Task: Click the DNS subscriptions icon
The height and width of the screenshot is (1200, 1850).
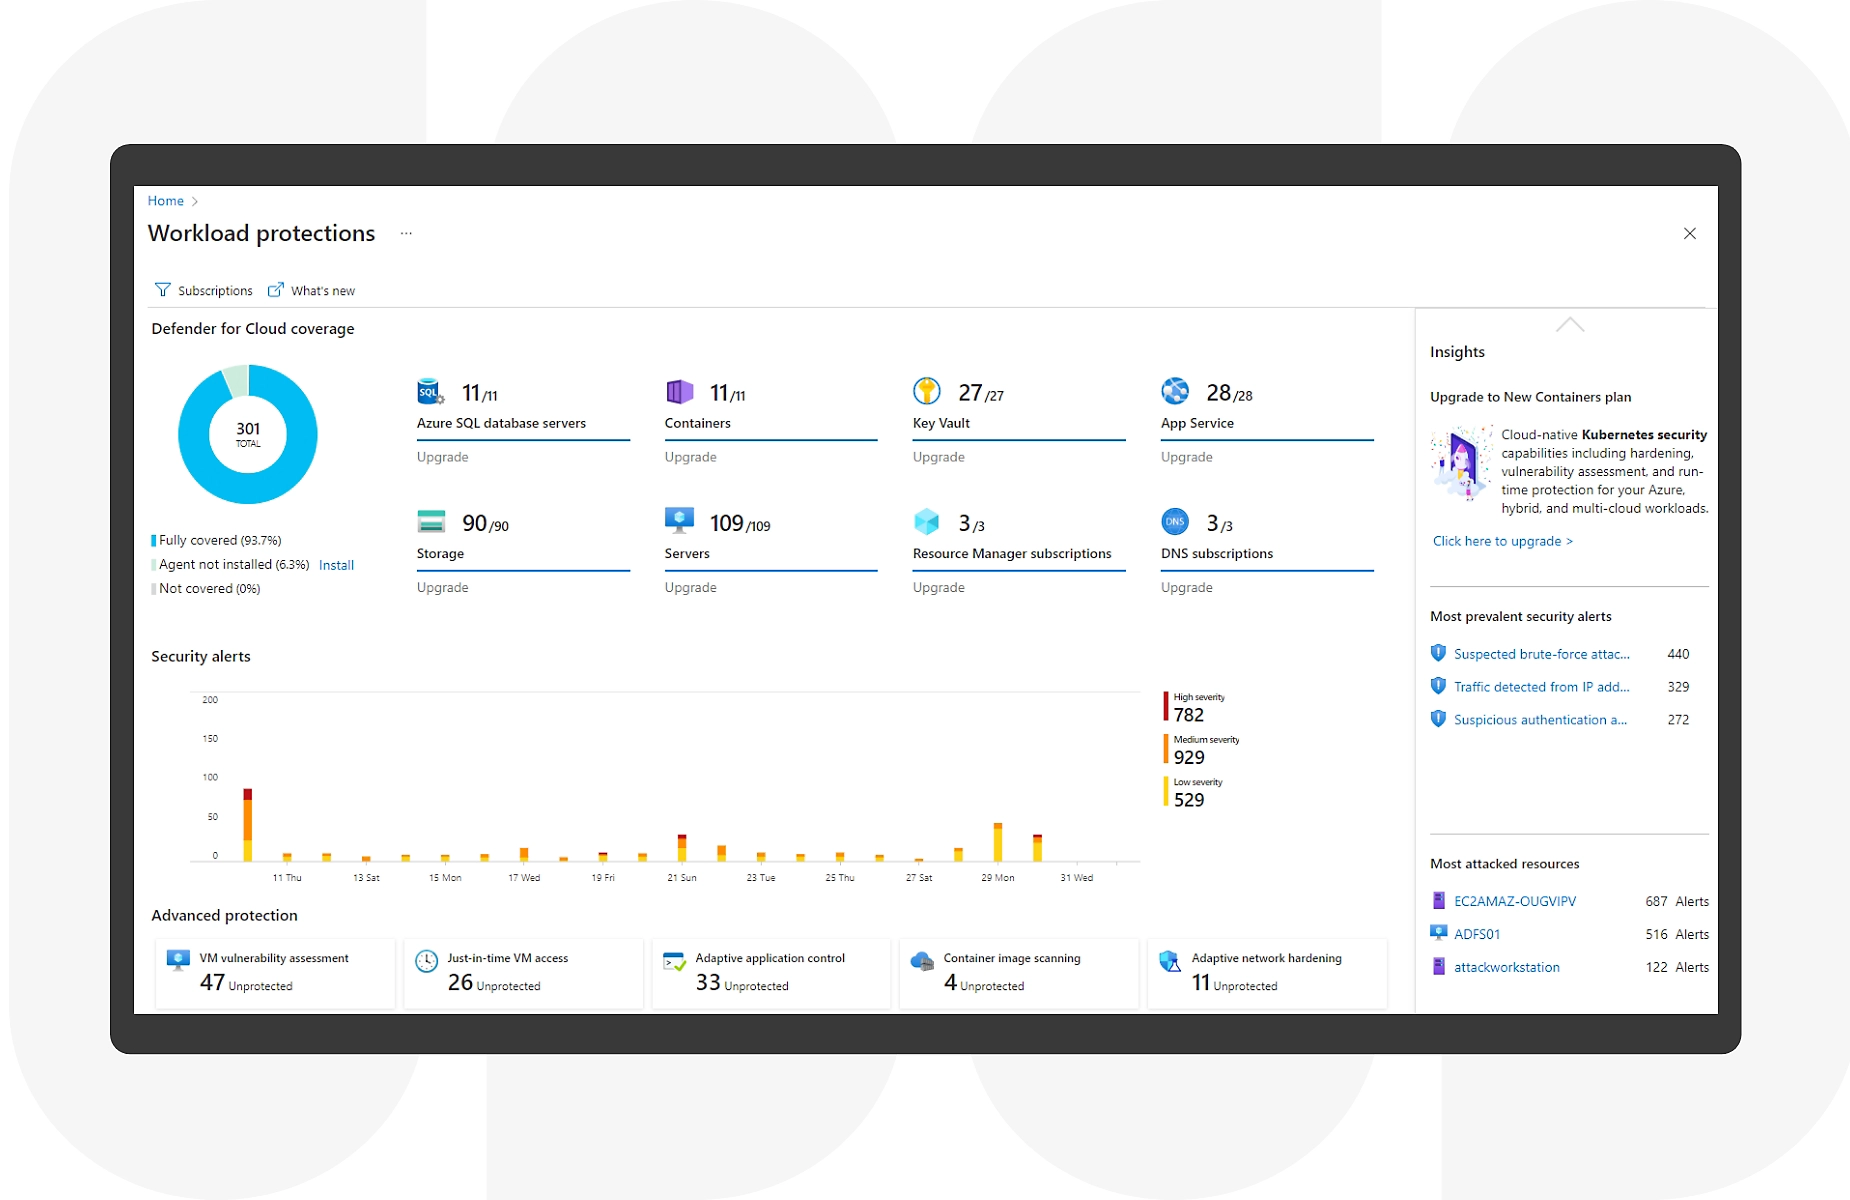Action: tap(1175, 522)
